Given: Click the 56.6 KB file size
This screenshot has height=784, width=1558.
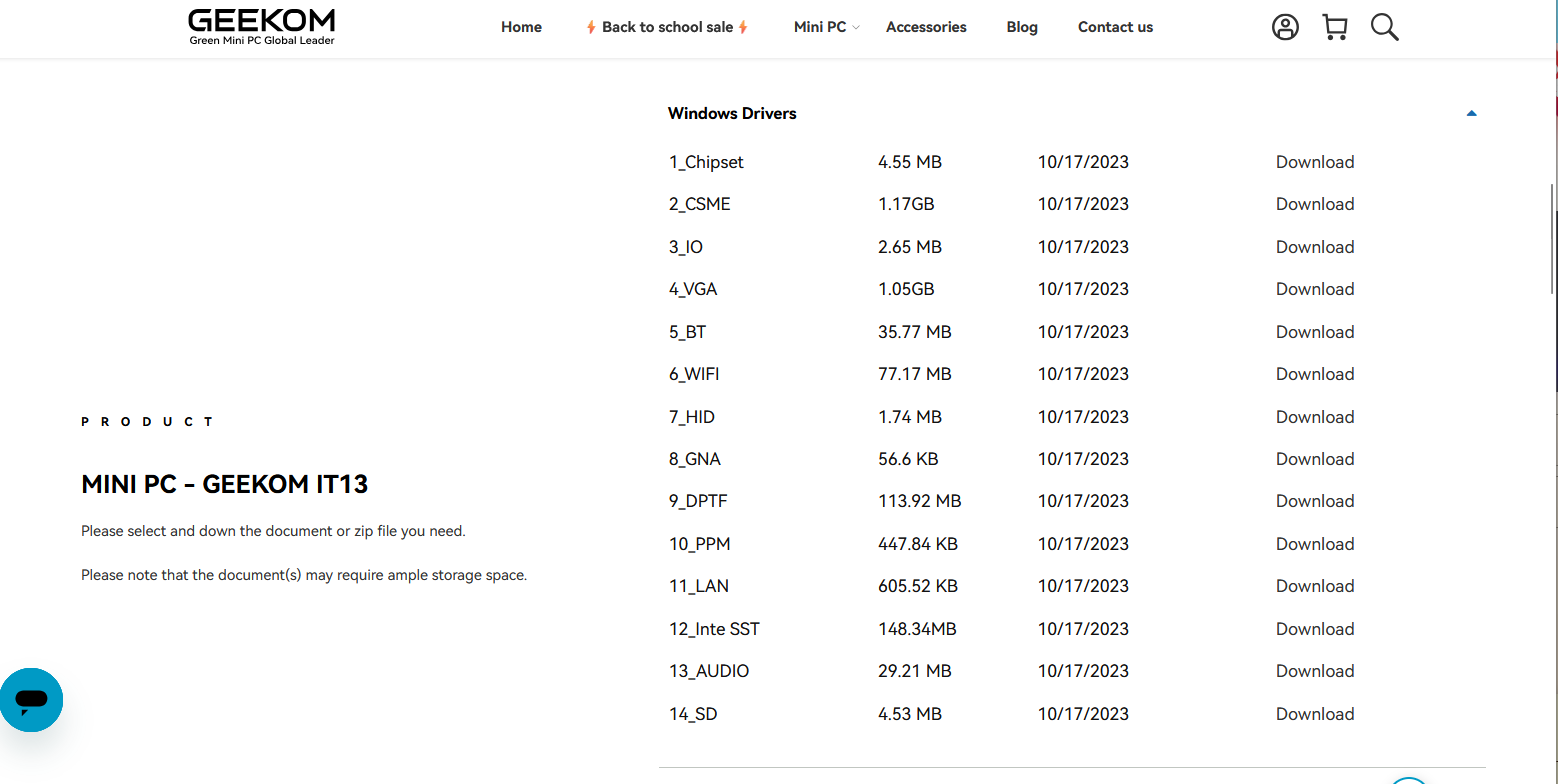Looking at the screenshot, I should click(908, 459).
